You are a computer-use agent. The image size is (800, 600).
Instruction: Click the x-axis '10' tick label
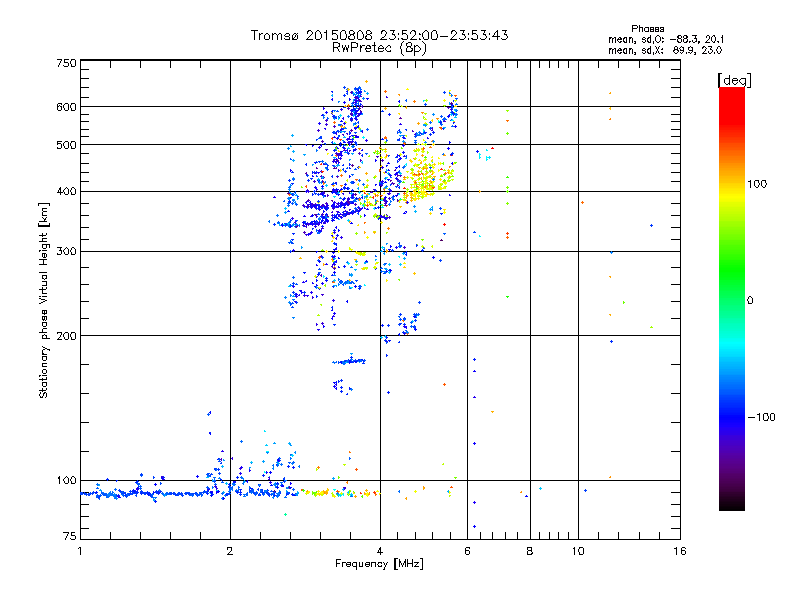click(x=578, y=551)
